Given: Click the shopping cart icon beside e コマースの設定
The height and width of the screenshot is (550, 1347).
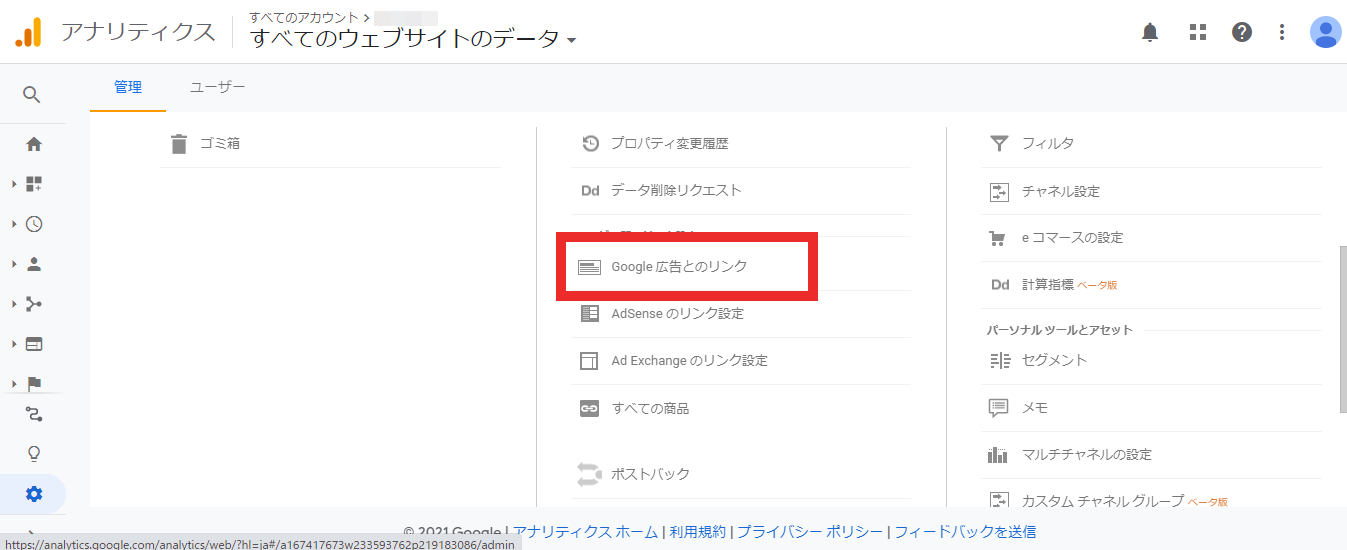Looking at the screenshot, I should pos(998,238).
